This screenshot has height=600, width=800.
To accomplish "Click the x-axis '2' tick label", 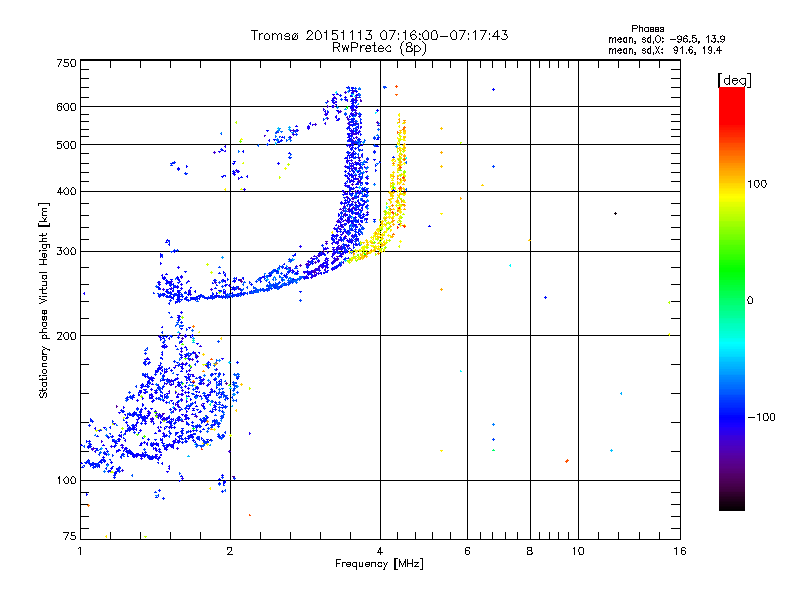I will 230,551.
